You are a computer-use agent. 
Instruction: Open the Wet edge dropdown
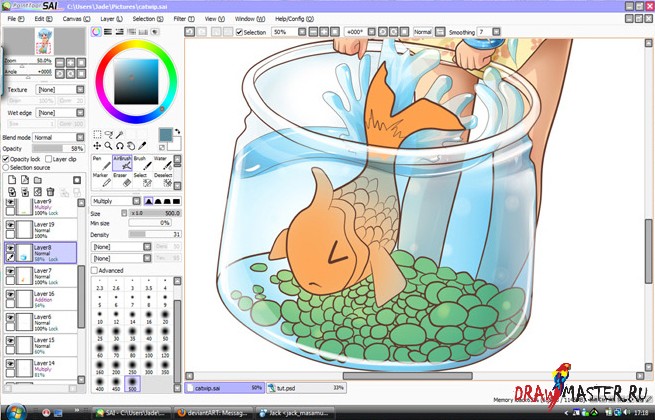tap(60, 113)
